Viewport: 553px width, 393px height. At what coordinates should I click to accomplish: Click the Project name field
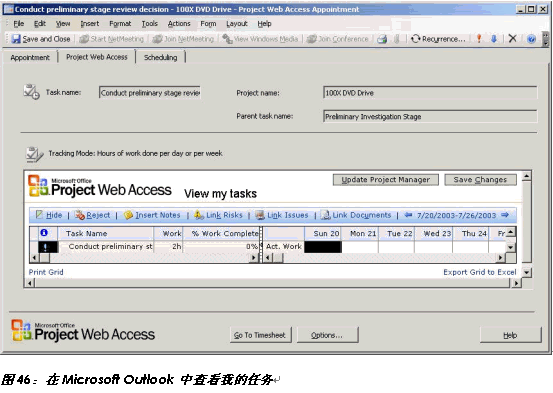point(430,93)
